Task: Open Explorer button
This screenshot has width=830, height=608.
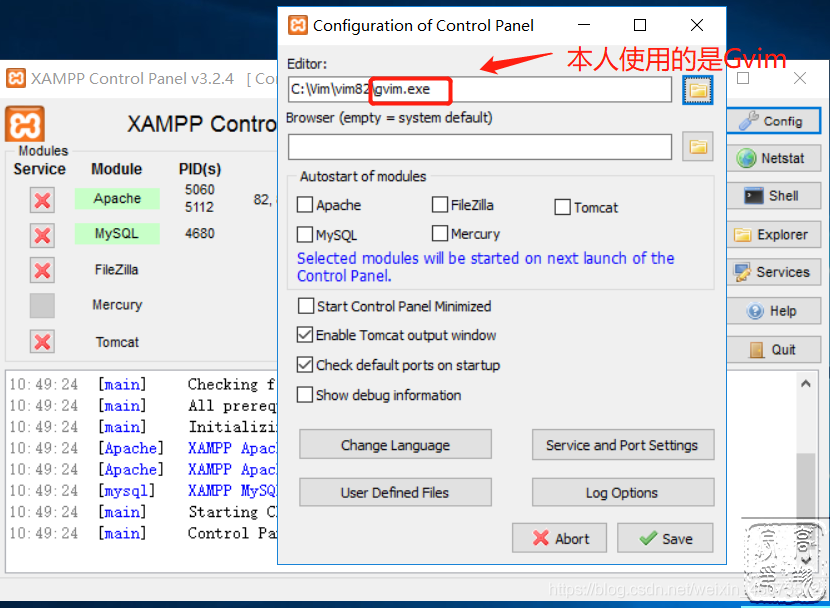Action: pyautogui.click(x=773, y=234)
